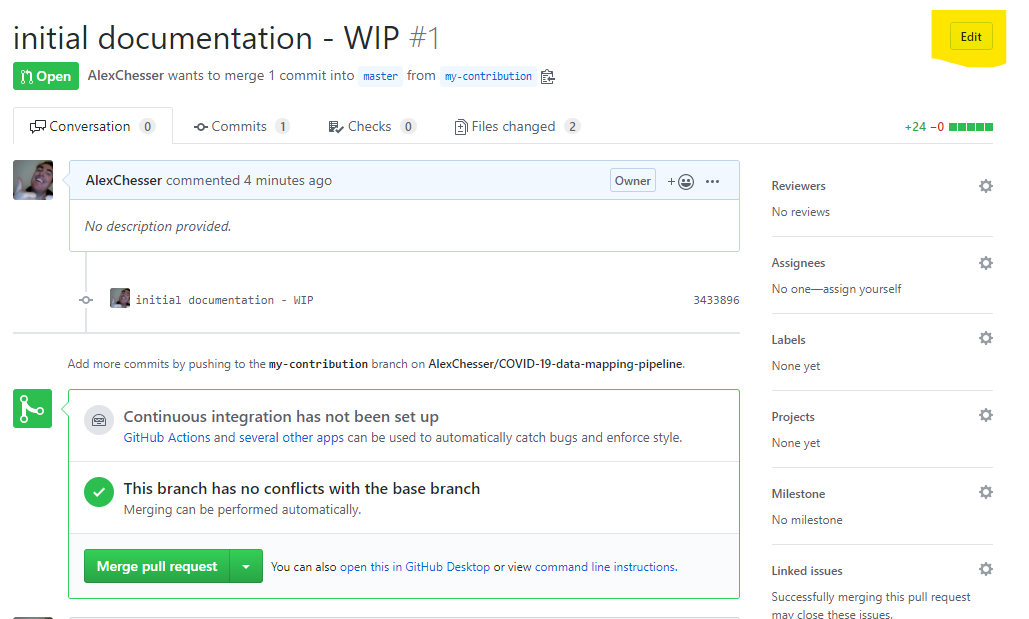Click the AlexChesser username in the comment header

(123, 180)
